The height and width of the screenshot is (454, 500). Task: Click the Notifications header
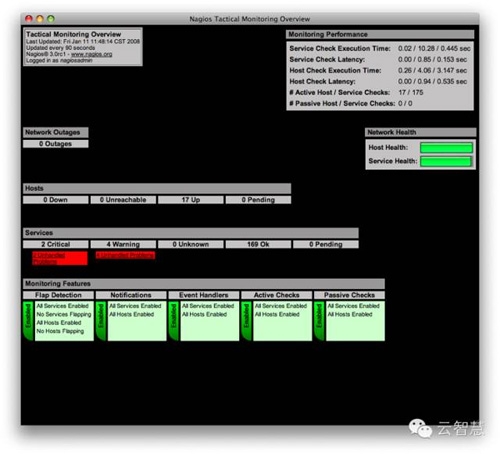[131, 295]
